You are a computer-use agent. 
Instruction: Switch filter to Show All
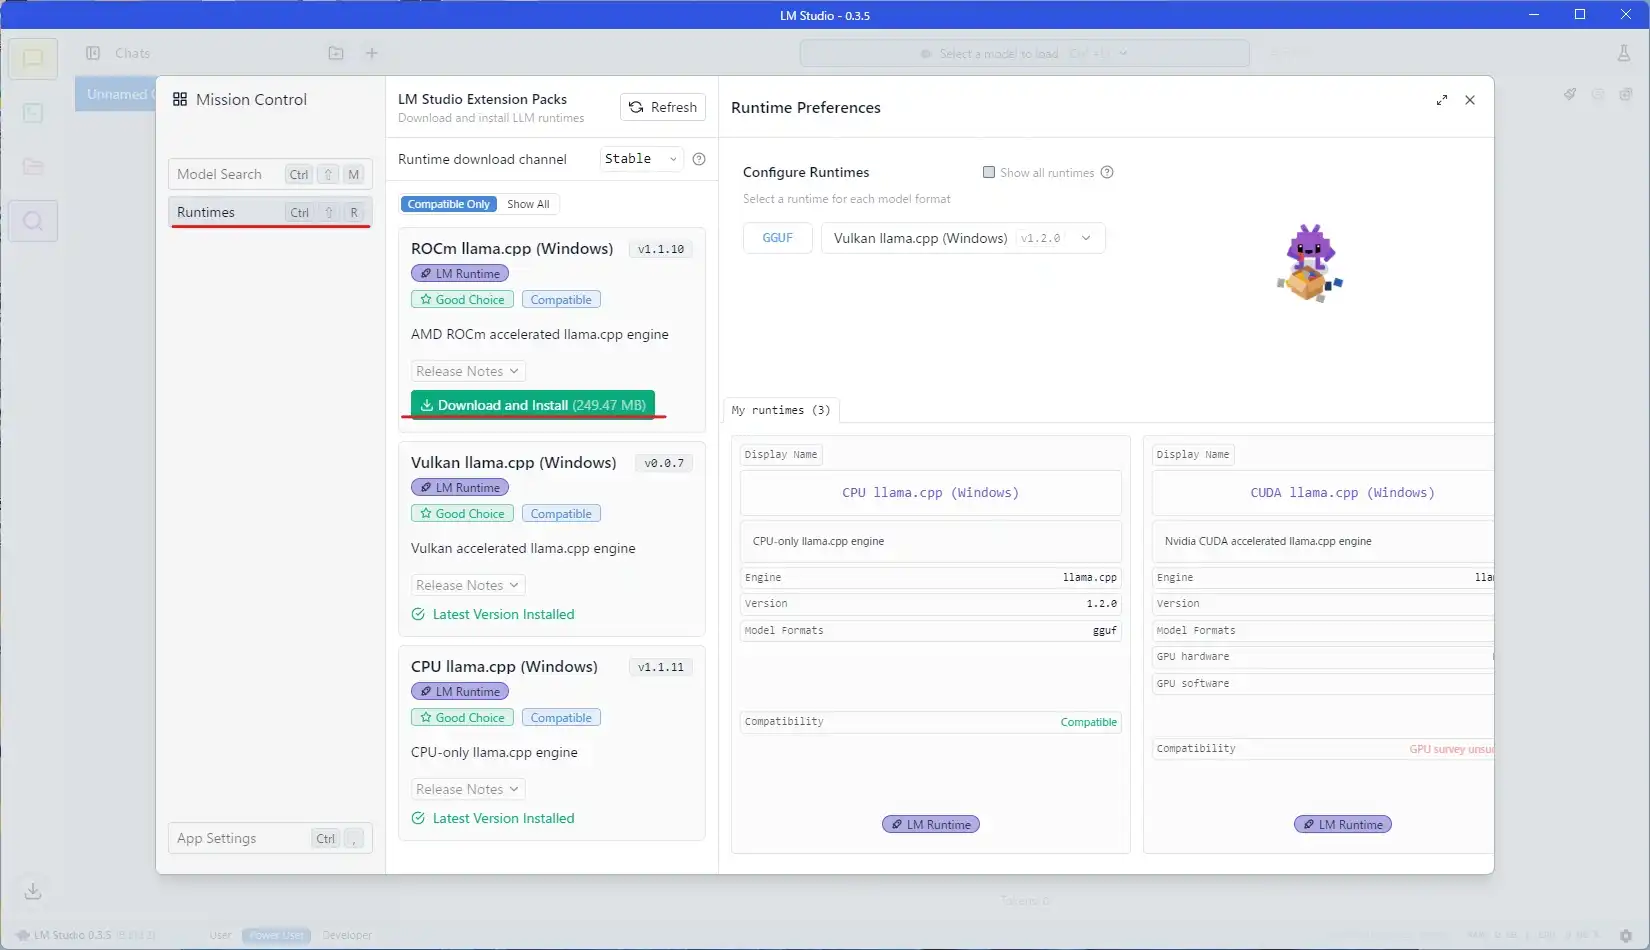[528, 204]
